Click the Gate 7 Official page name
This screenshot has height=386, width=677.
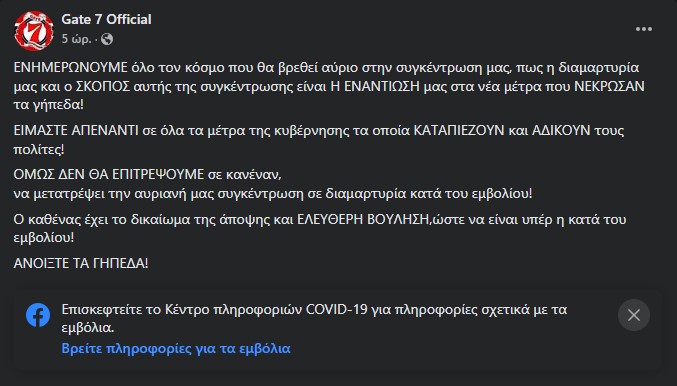click(x=106, y=19)
